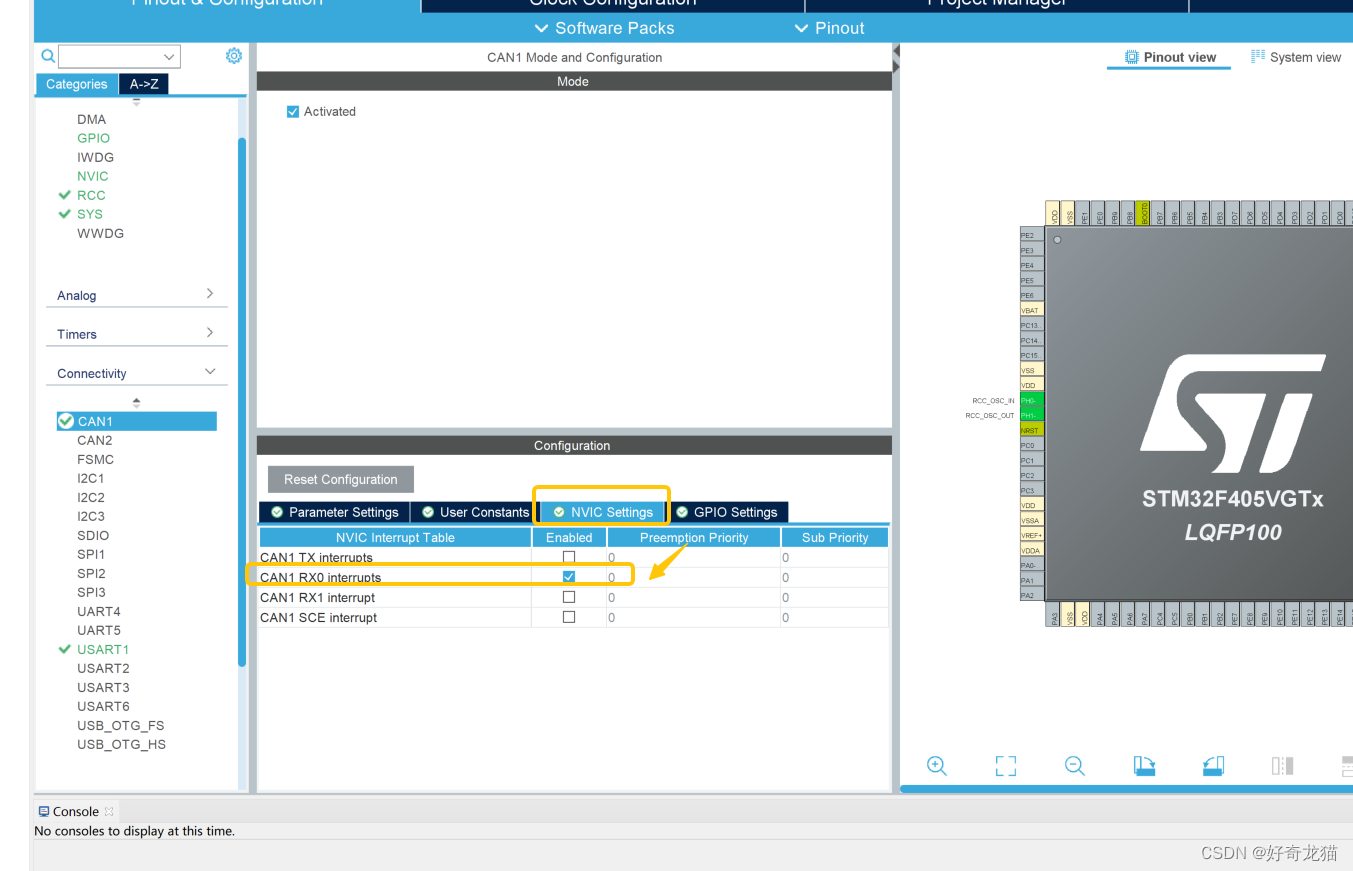Switch to the A->Z tab
1353x871 pixels.
click(144, 84)
